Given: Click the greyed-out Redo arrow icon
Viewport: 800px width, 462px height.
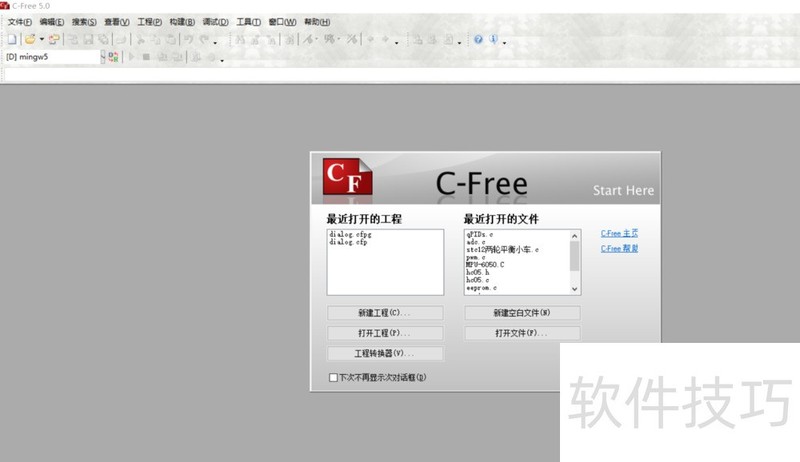Looking at the screenshot, I should (x=204, y=39).
